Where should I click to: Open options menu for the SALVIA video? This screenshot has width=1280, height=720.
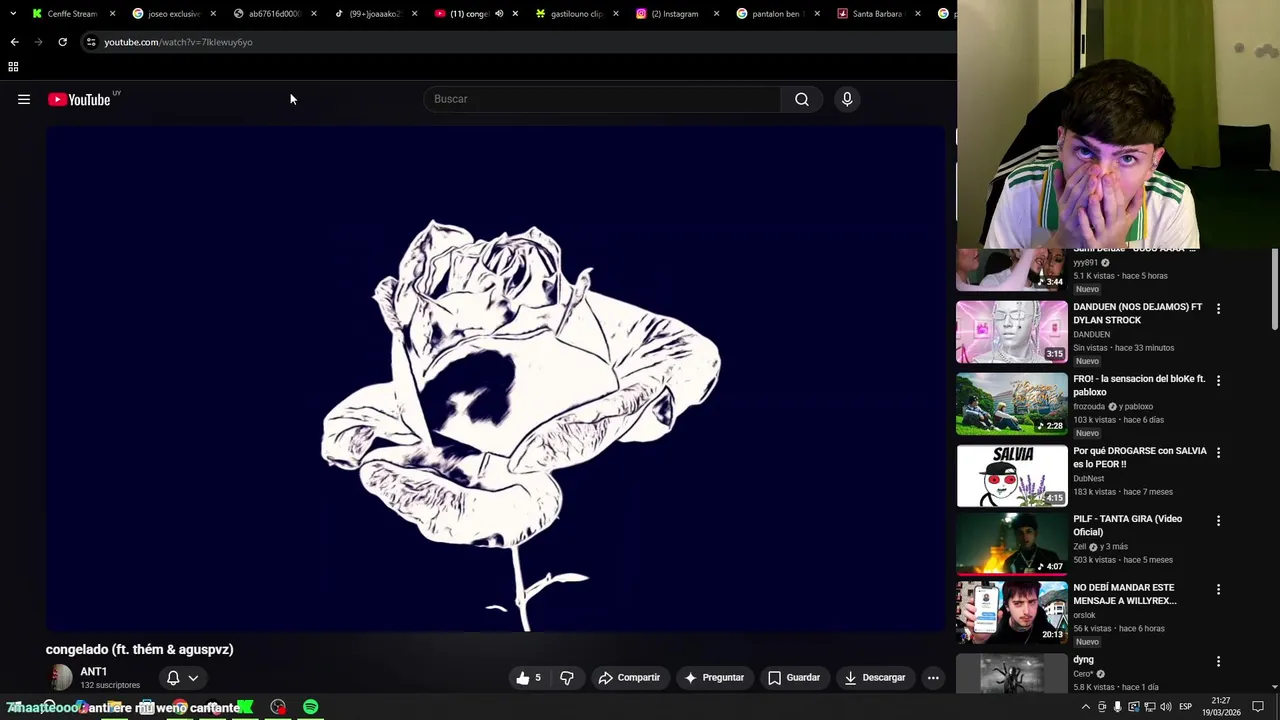(1218, 453)
